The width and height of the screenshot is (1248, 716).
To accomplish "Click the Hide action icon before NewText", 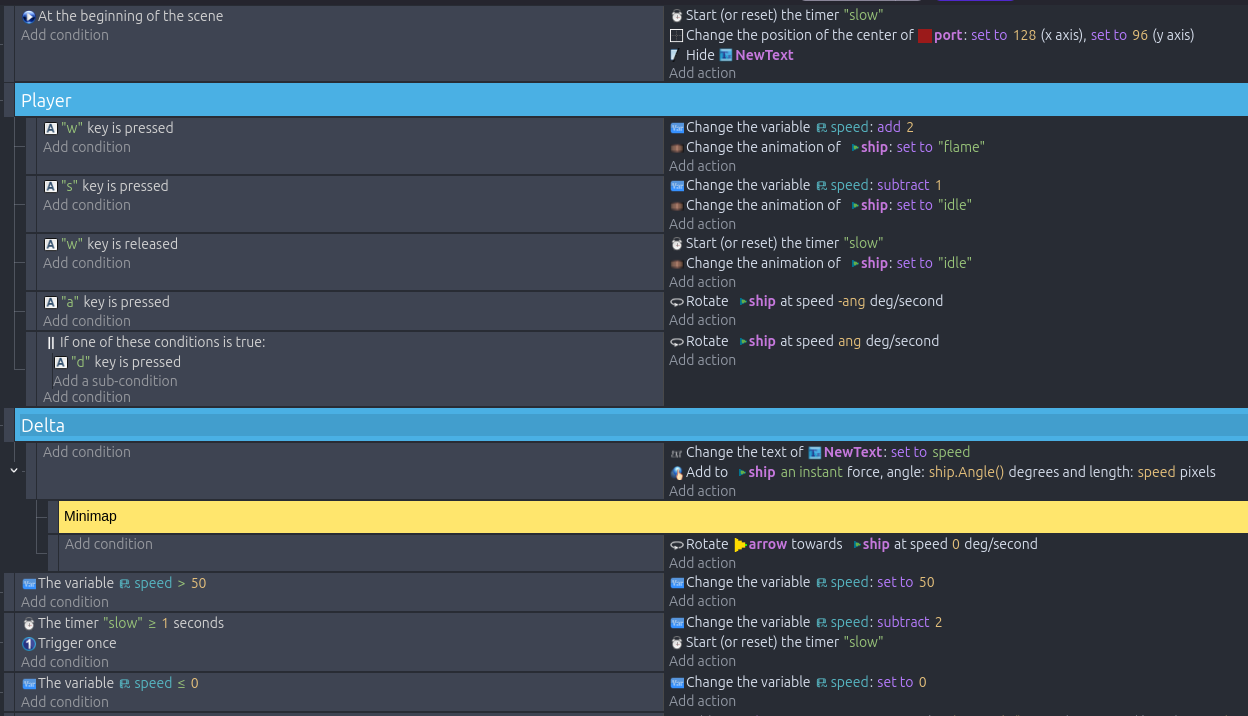I will (x=675, y=55).
